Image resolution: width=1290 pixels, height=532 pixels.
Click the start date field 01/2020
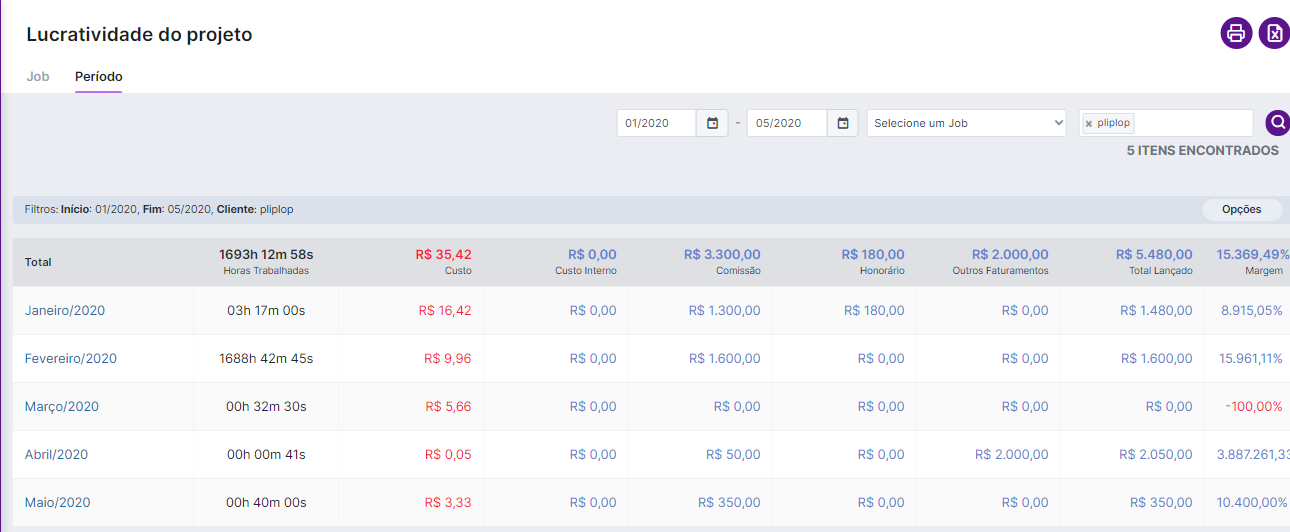click(657, 123)
